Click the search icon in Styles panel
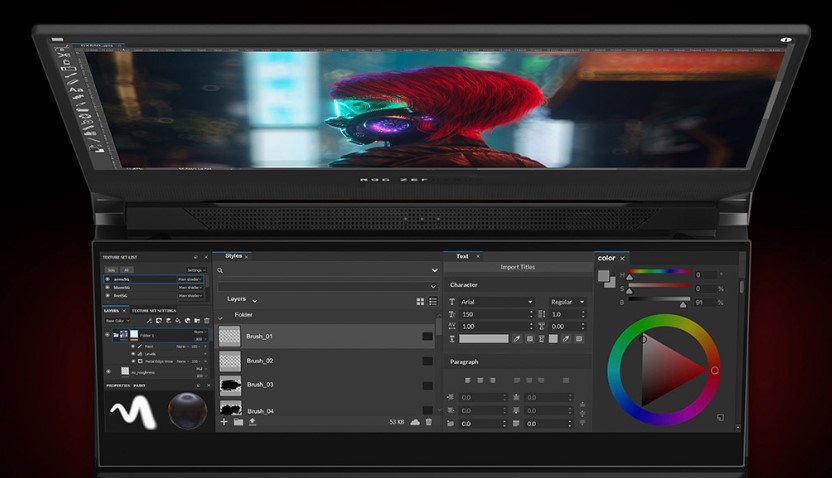Image resolution: width=832 pixels, height=478 pixels. click(x=220, y=271)
